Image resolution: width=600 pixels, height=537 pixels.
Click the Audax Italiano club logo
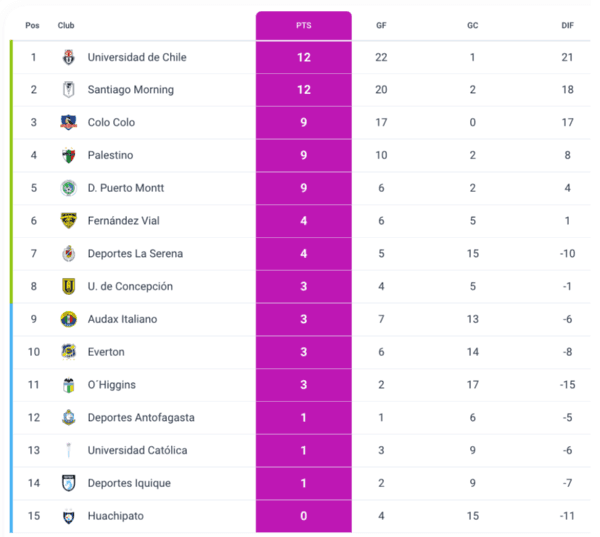point(68,319)
